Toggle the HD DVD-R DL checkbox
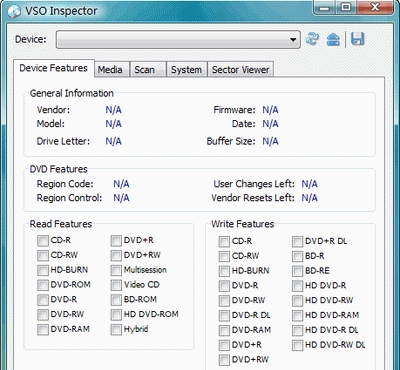Screen dimensions: 400x370 (297, 330)
